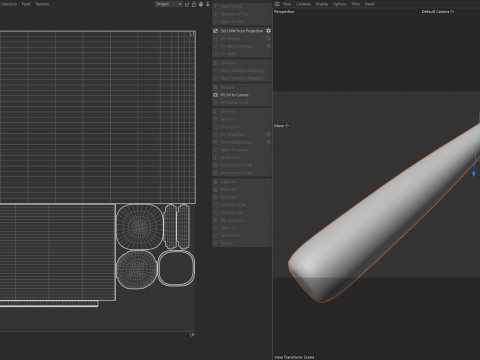The width and height of the screenshot is (480, 360).
Task: Run Set UVW from Projection command
Action: [x=242, y=31]
